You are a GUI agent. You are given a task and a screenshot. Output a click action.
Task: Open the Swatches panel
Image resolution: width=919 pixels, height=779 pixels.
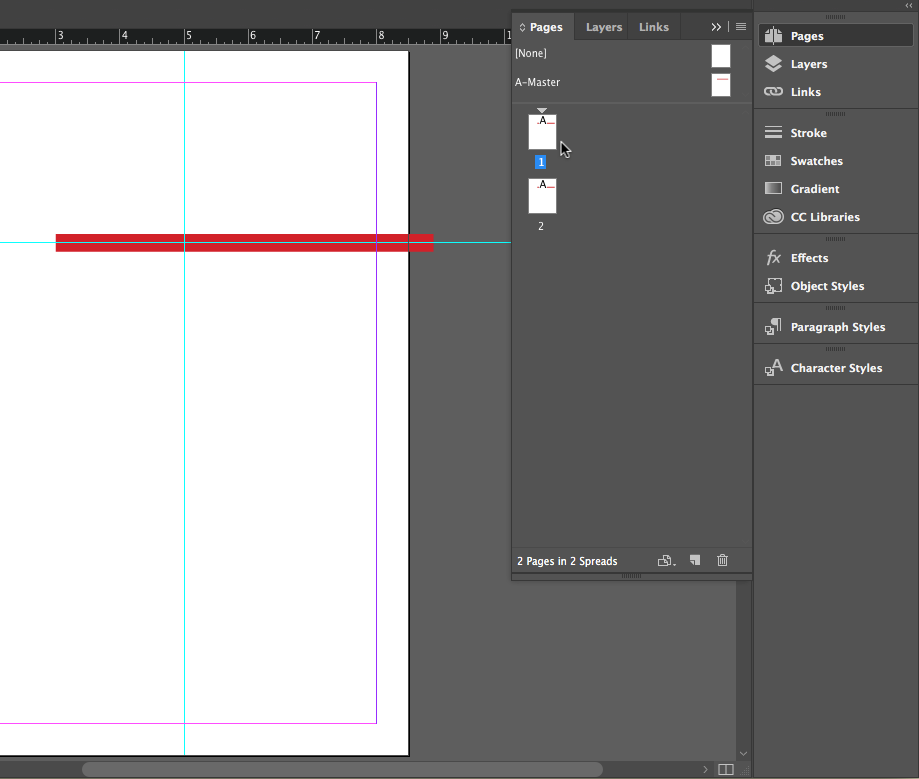[816, 161]
